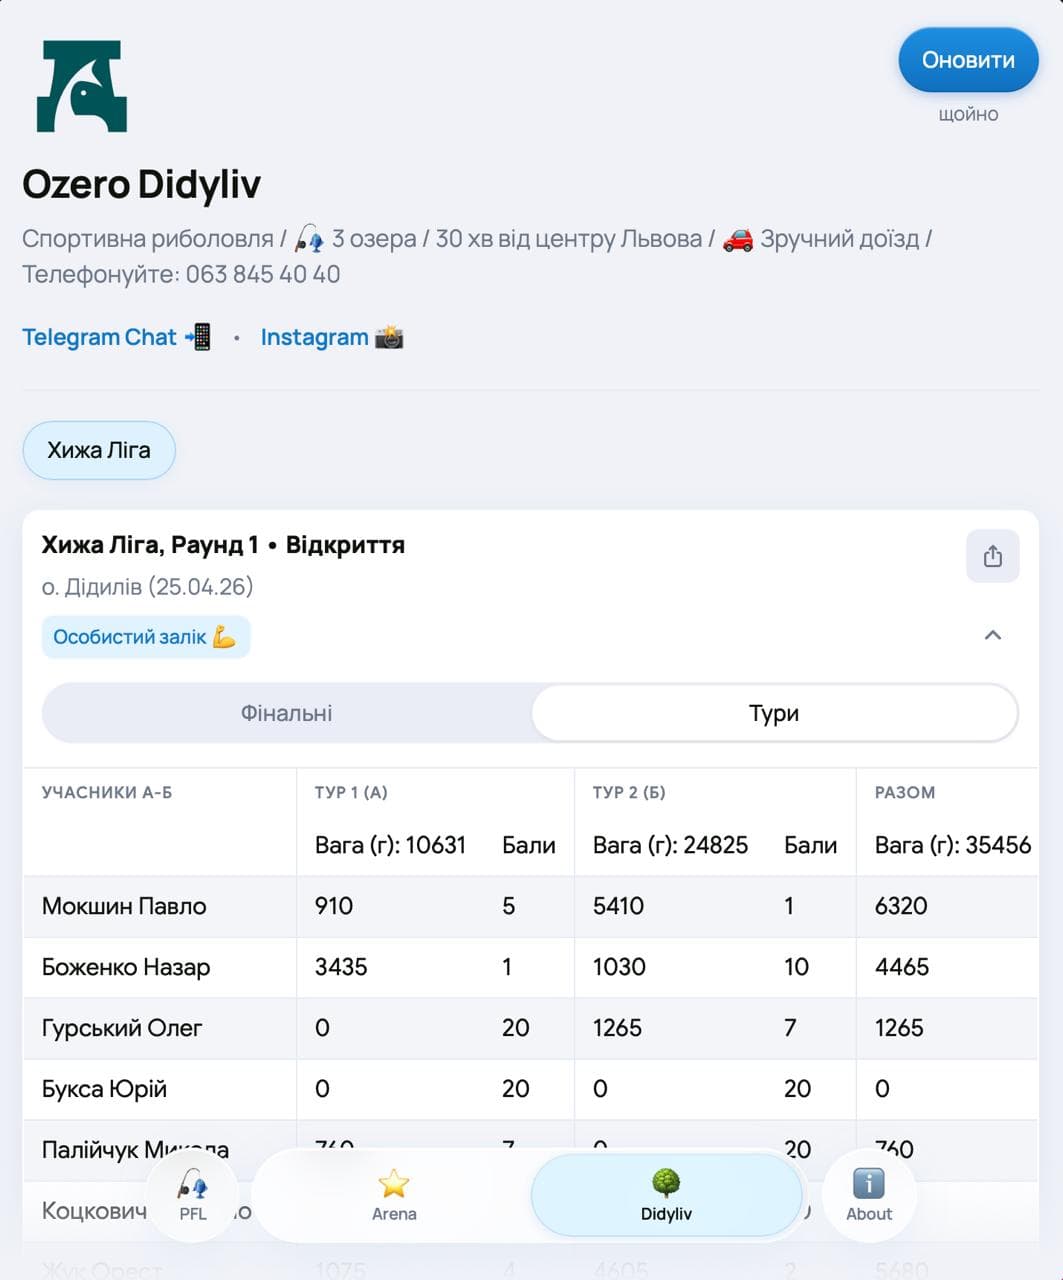Click the phone emoji beside Telegram Chat
The image size is (1063, 1280).
point(199,337)
